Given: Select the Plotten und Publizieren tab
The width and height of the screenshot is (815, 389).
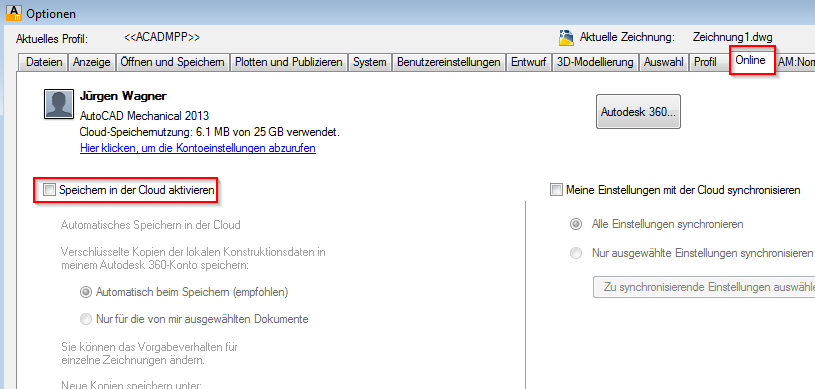Looking at the screenshot, I should pos(288,62).
